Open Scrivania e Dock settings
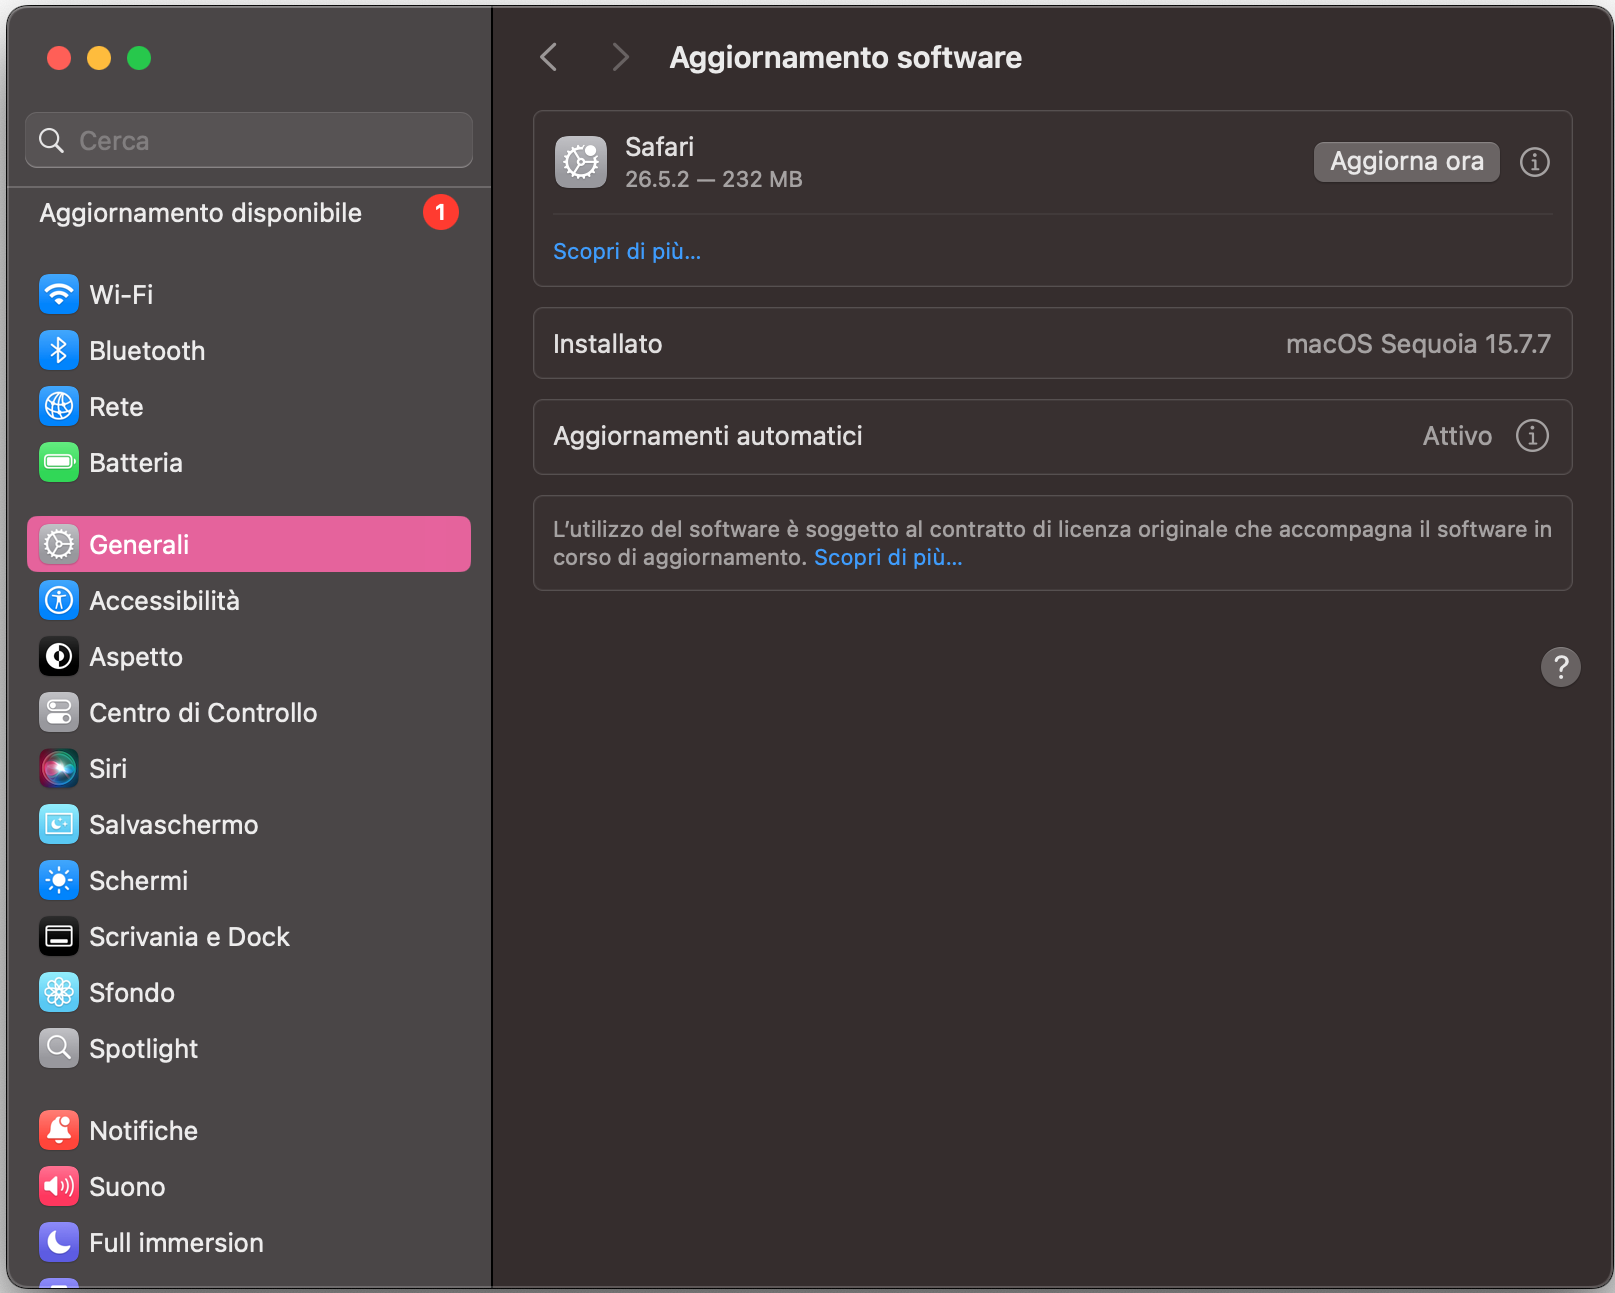The width and height of the screenshot is (1615, 1293). (x=249, y=936)
